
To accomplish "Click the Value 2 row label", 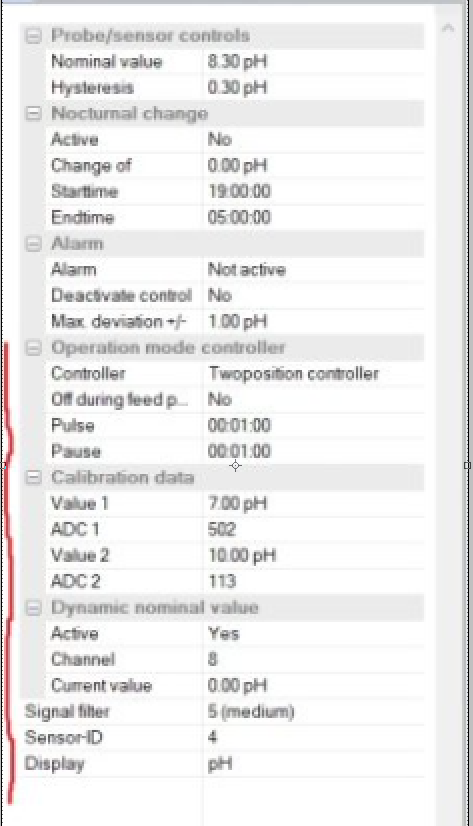I will click(x=80, y=555).
